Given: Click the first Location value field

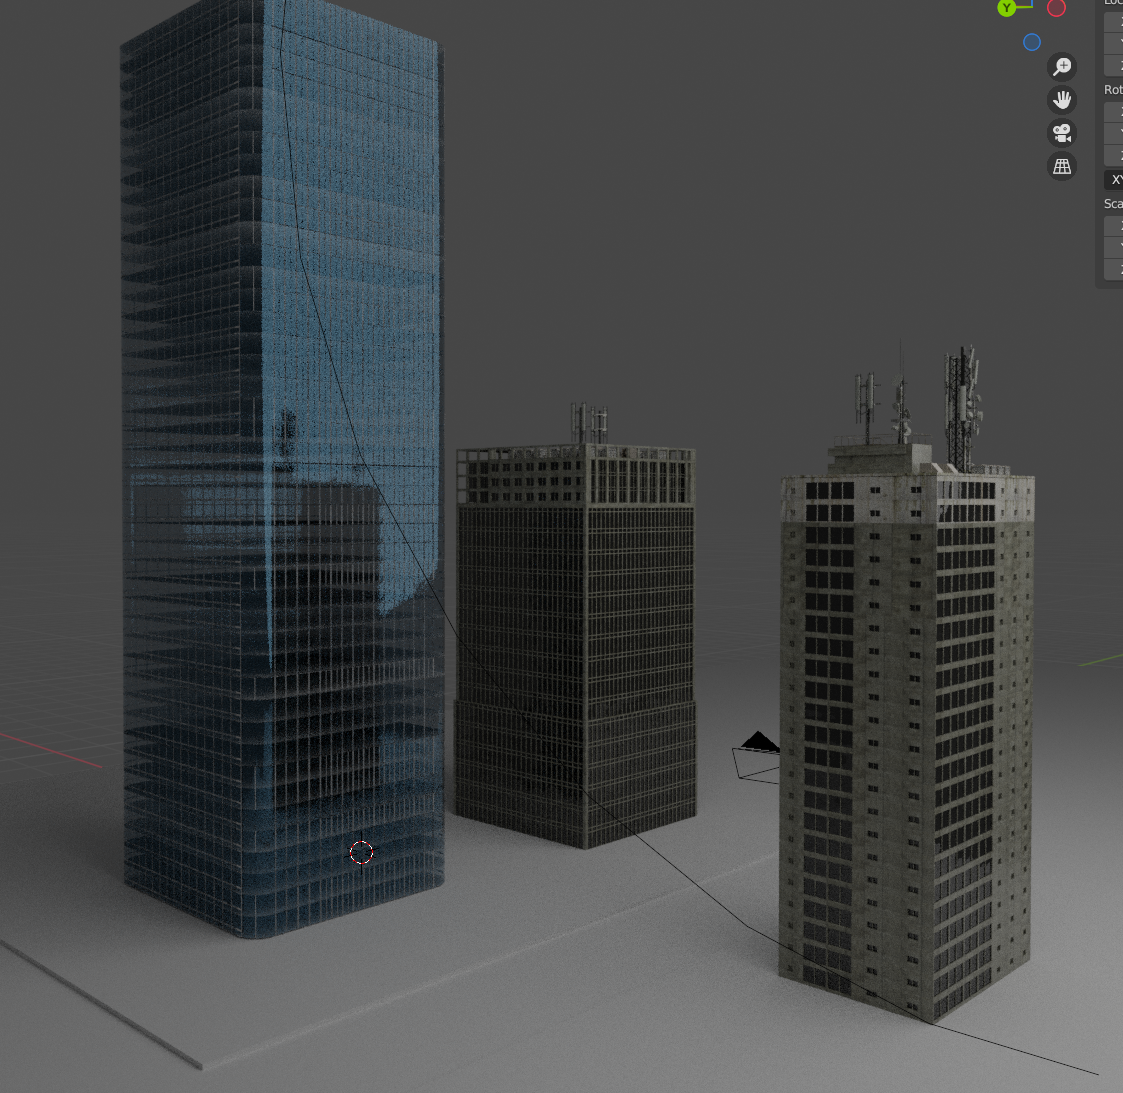Looking at the screenshot, I should point(1114,23).
